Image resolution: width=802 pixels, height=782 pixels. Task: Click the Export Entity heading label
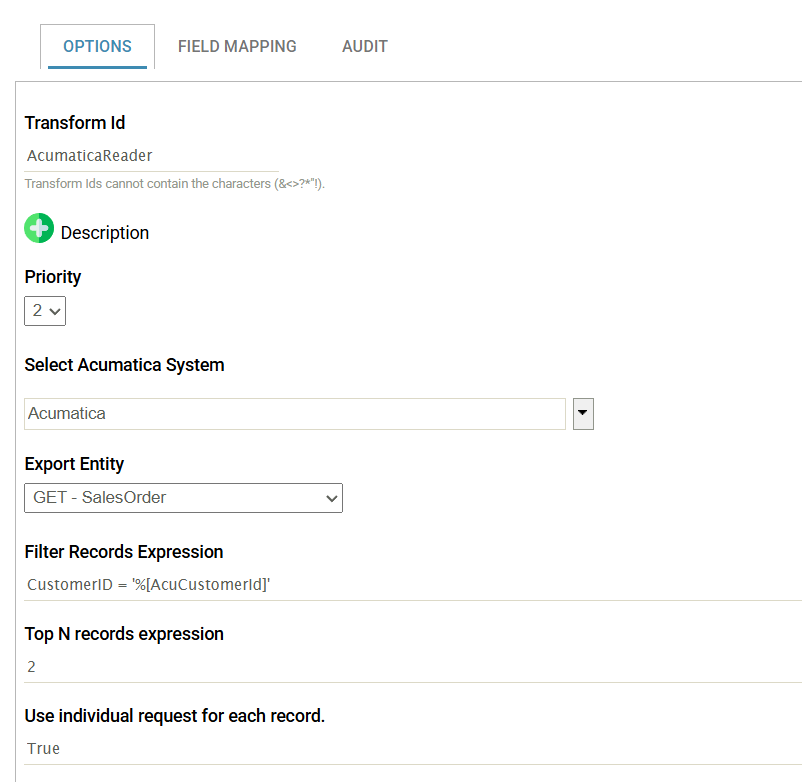(74, 464)
